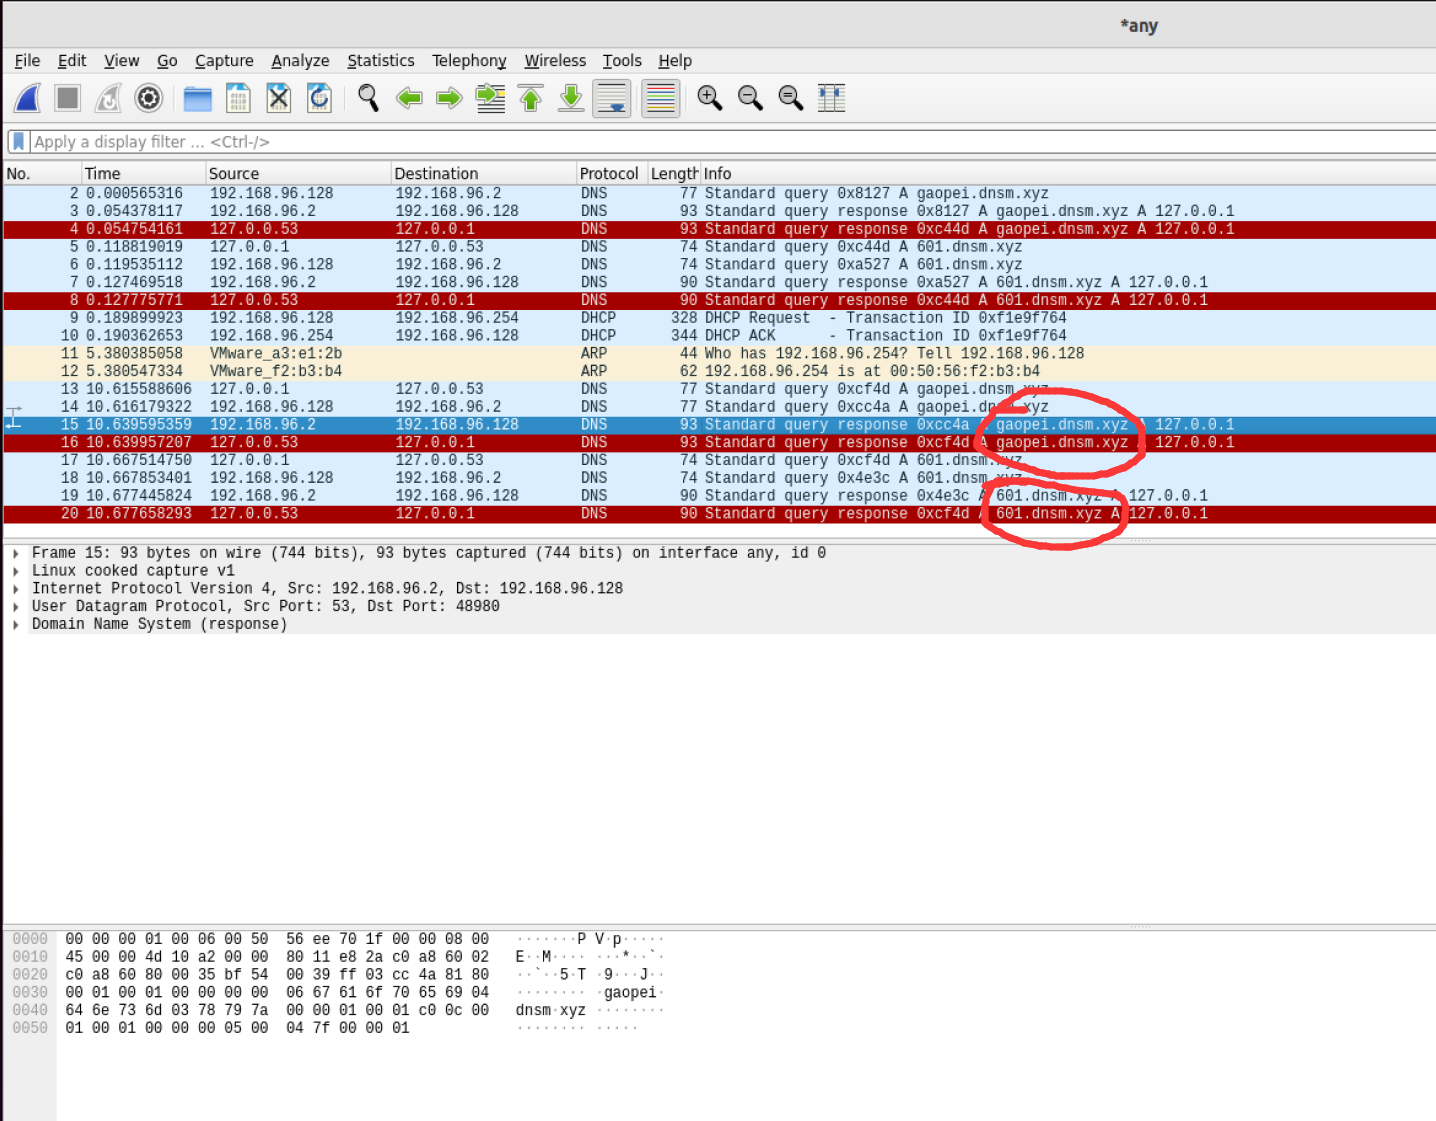Toggle auto-scroll during live capture
Image resolution: width=1436 pixels, height=1121 pixels.
pyautogui.click(x=612, y=98)
